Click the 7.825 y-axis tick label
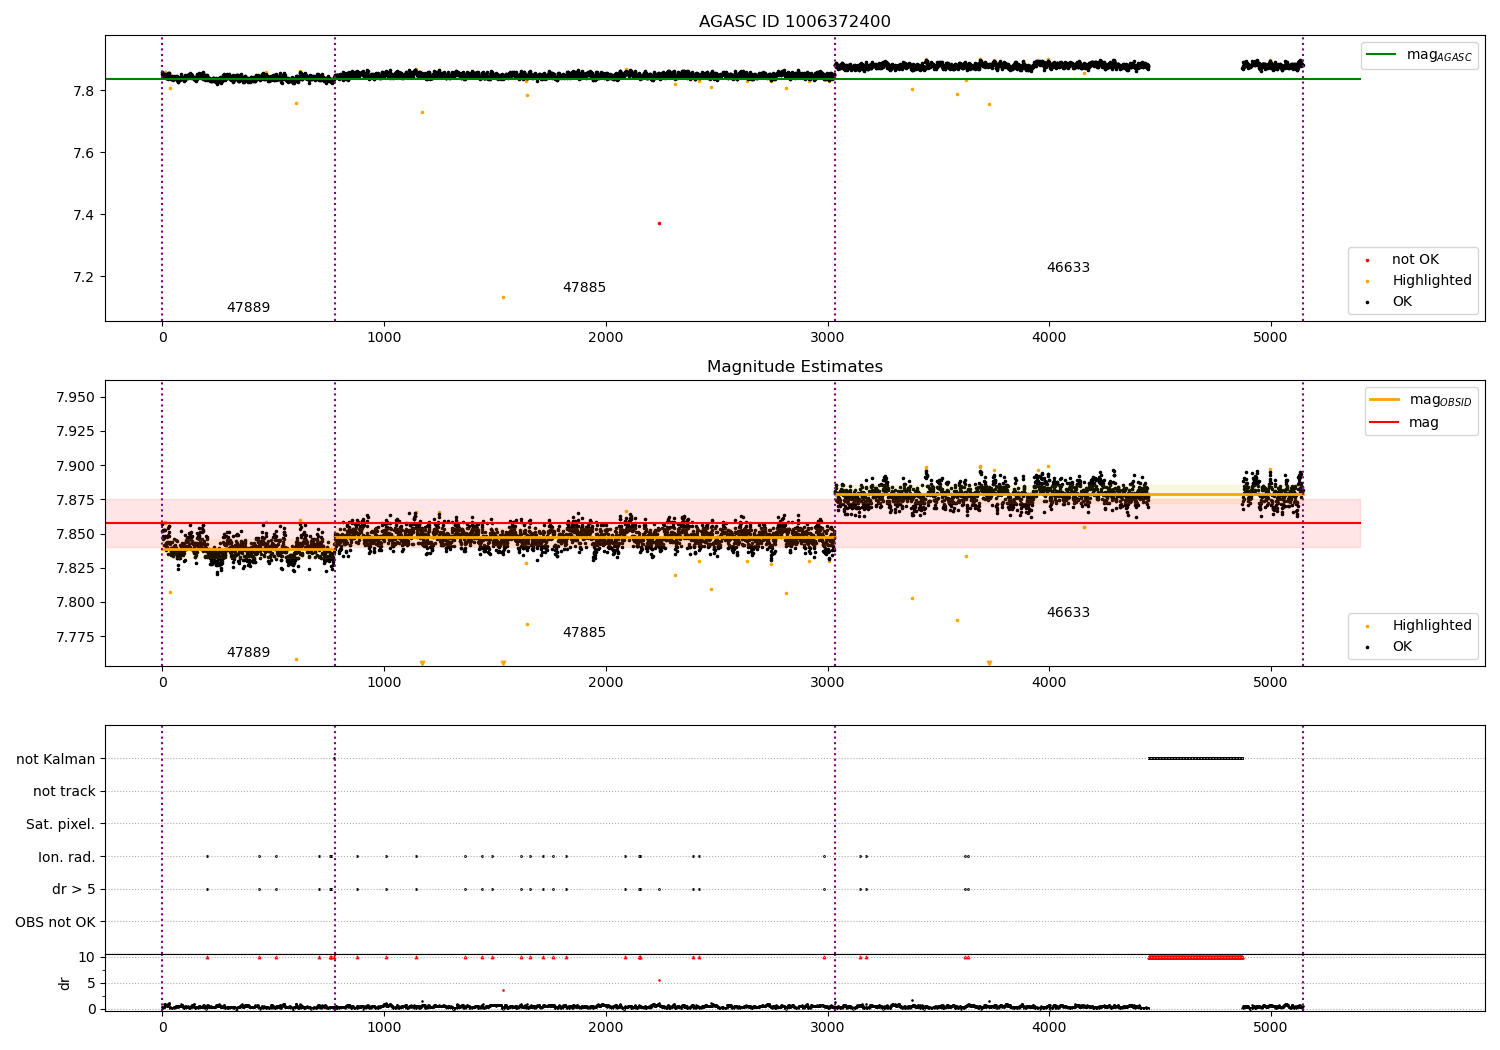 74,568
